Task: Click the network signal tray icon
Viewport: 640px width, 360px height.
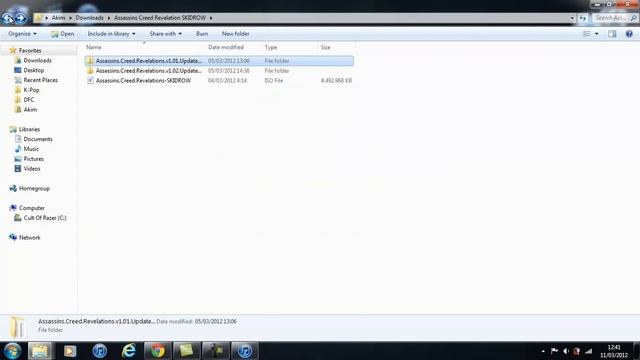Action: pyautogui.click(x=588, y=351)
